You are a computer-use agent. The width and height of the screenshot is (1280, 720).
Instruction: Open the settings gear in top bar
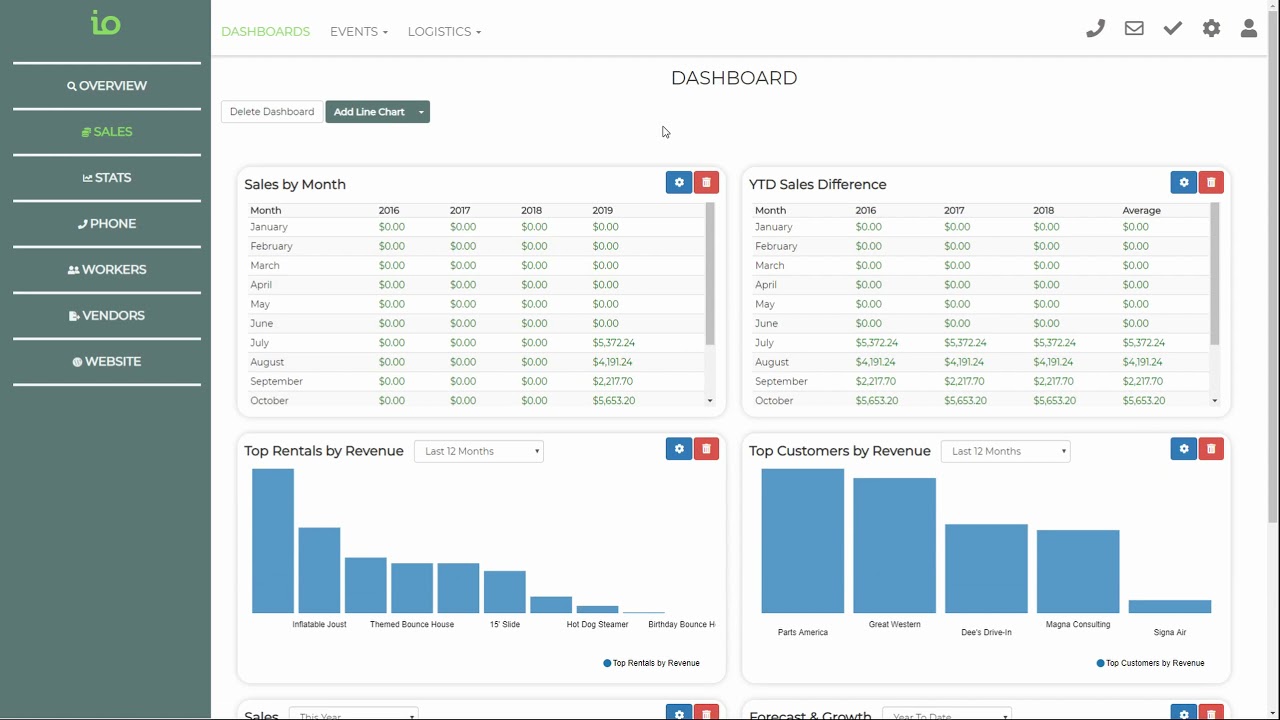tap(1211, 29)
